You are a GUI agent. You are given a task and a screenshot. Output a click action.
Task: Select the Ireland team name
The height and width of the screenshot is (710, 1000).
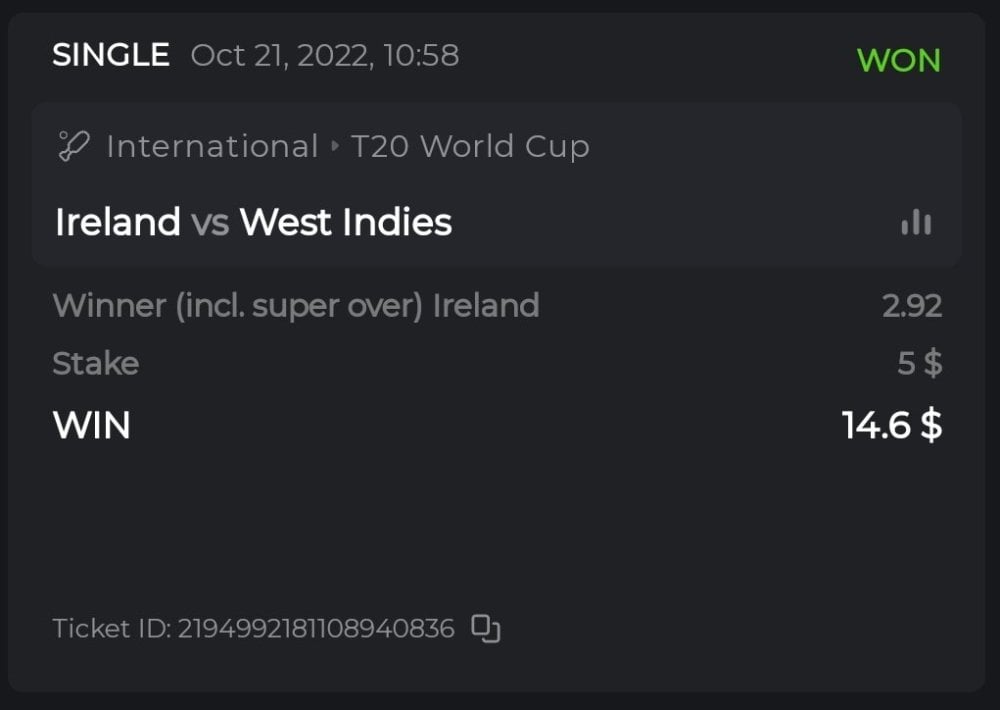[x=117, y=222]
